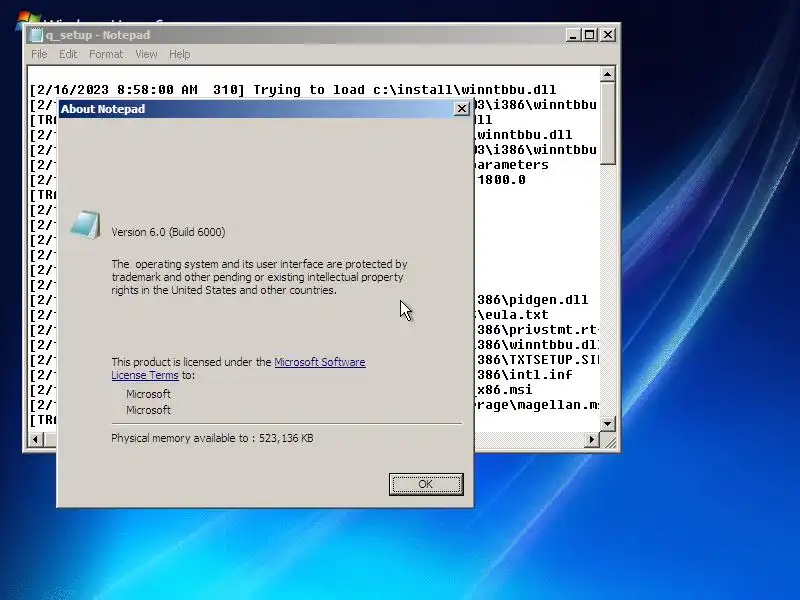Open the Edit menu in Notepad
Viewport: 800px width, 600px height.
pyautogui.click(x=68, y=54)
